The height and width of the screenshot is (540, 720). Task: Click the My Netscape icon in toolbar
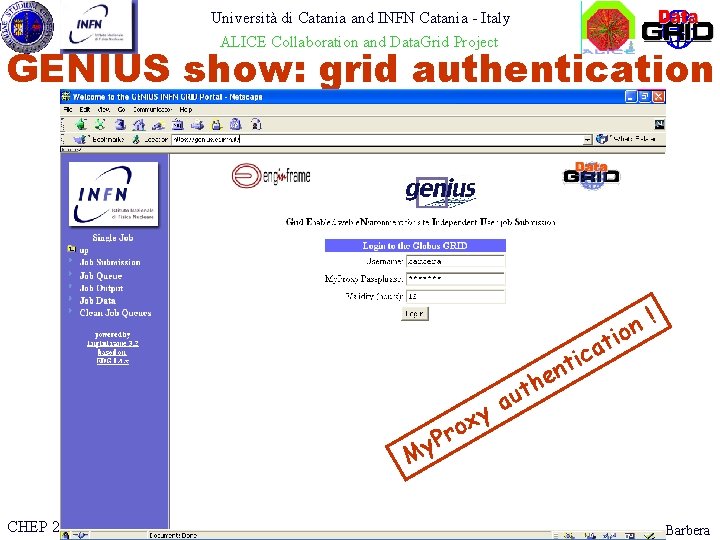point(178,124)
